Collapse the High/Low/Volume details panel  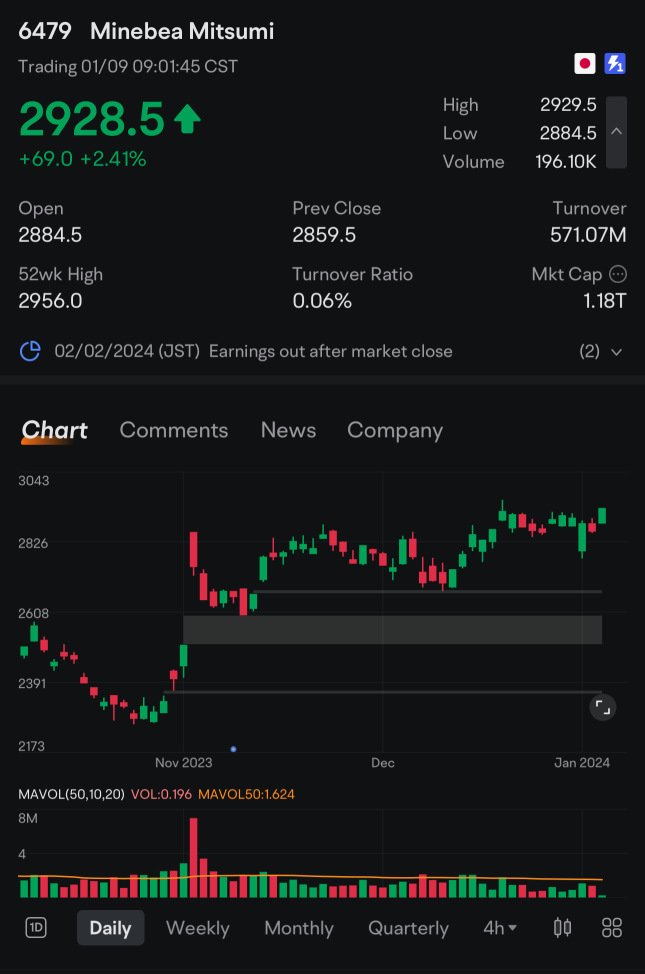[x=616, y=132]
